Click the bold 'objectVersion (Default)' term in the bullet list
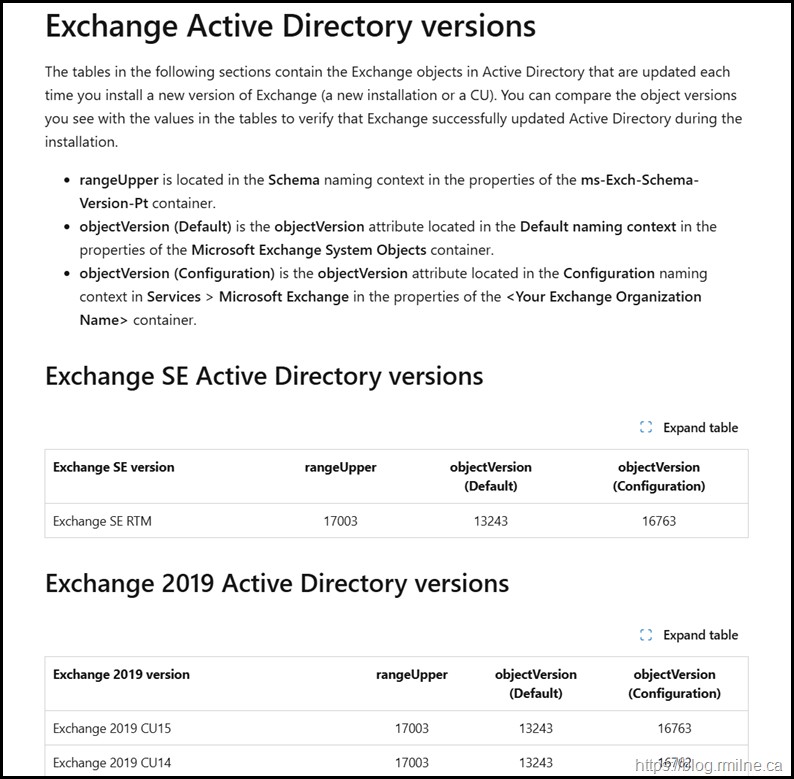794x779 pixels. [x=155, y=226]
